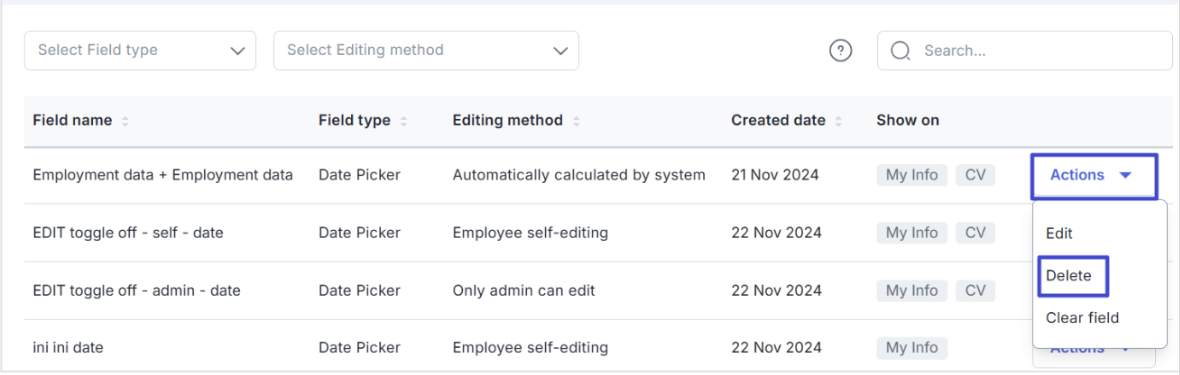The height and width of the screenshot is (375, 1180).
Task: Select Clear field in Actions menu
Action: pyautogui.click(x=1082, y=318)
